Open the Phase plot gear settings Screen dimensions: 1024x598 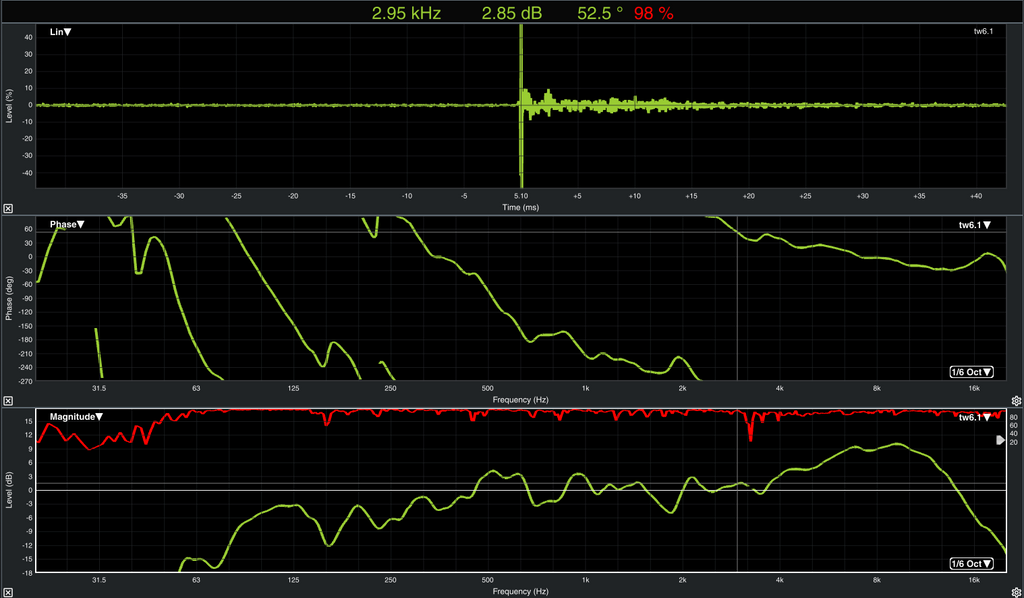pyautogui.click(x=1016, y=399)
